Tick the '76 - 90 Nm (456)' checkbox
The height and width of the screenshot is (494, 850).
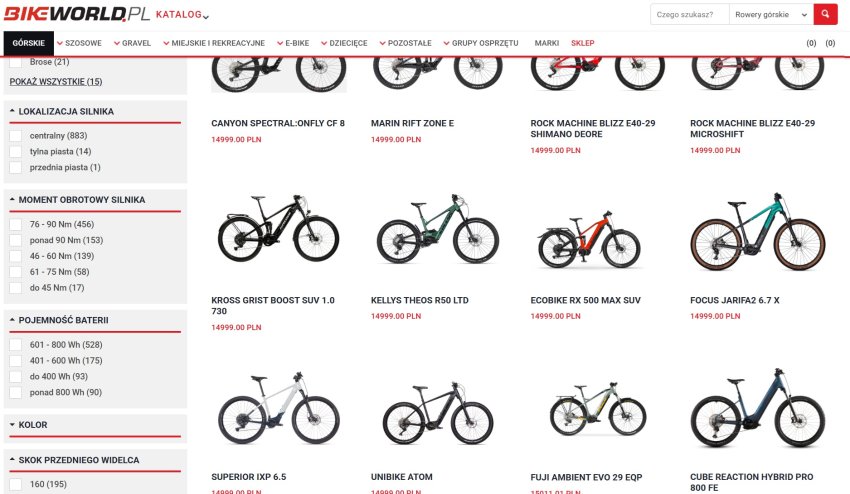16,224
